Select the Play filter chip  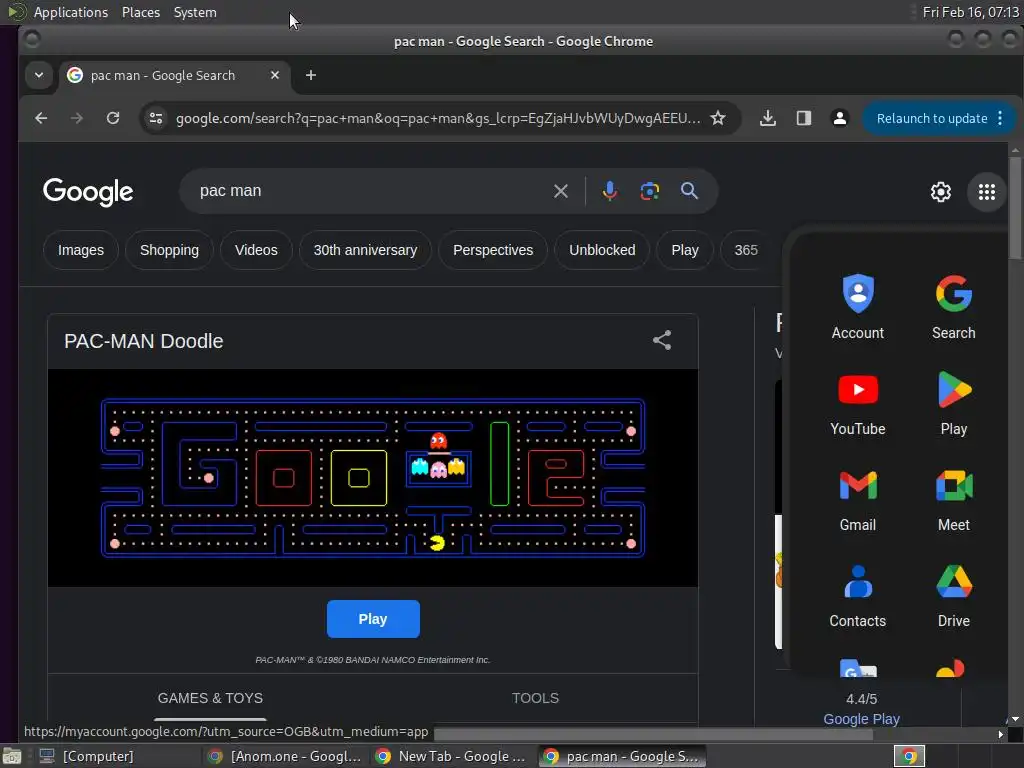(x=685, y=250)
